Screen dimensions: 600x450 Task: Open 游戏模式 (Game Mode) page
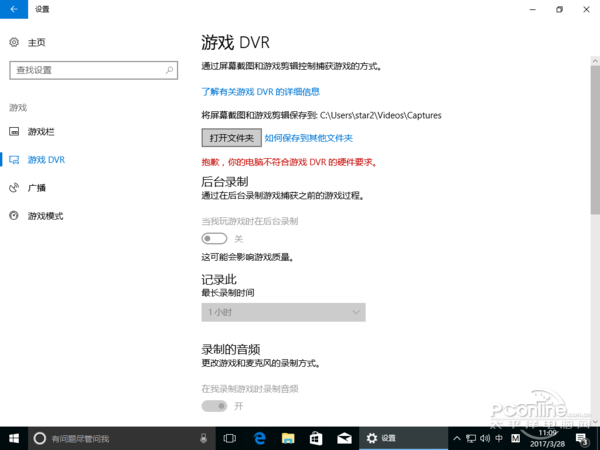click(45, 216)
